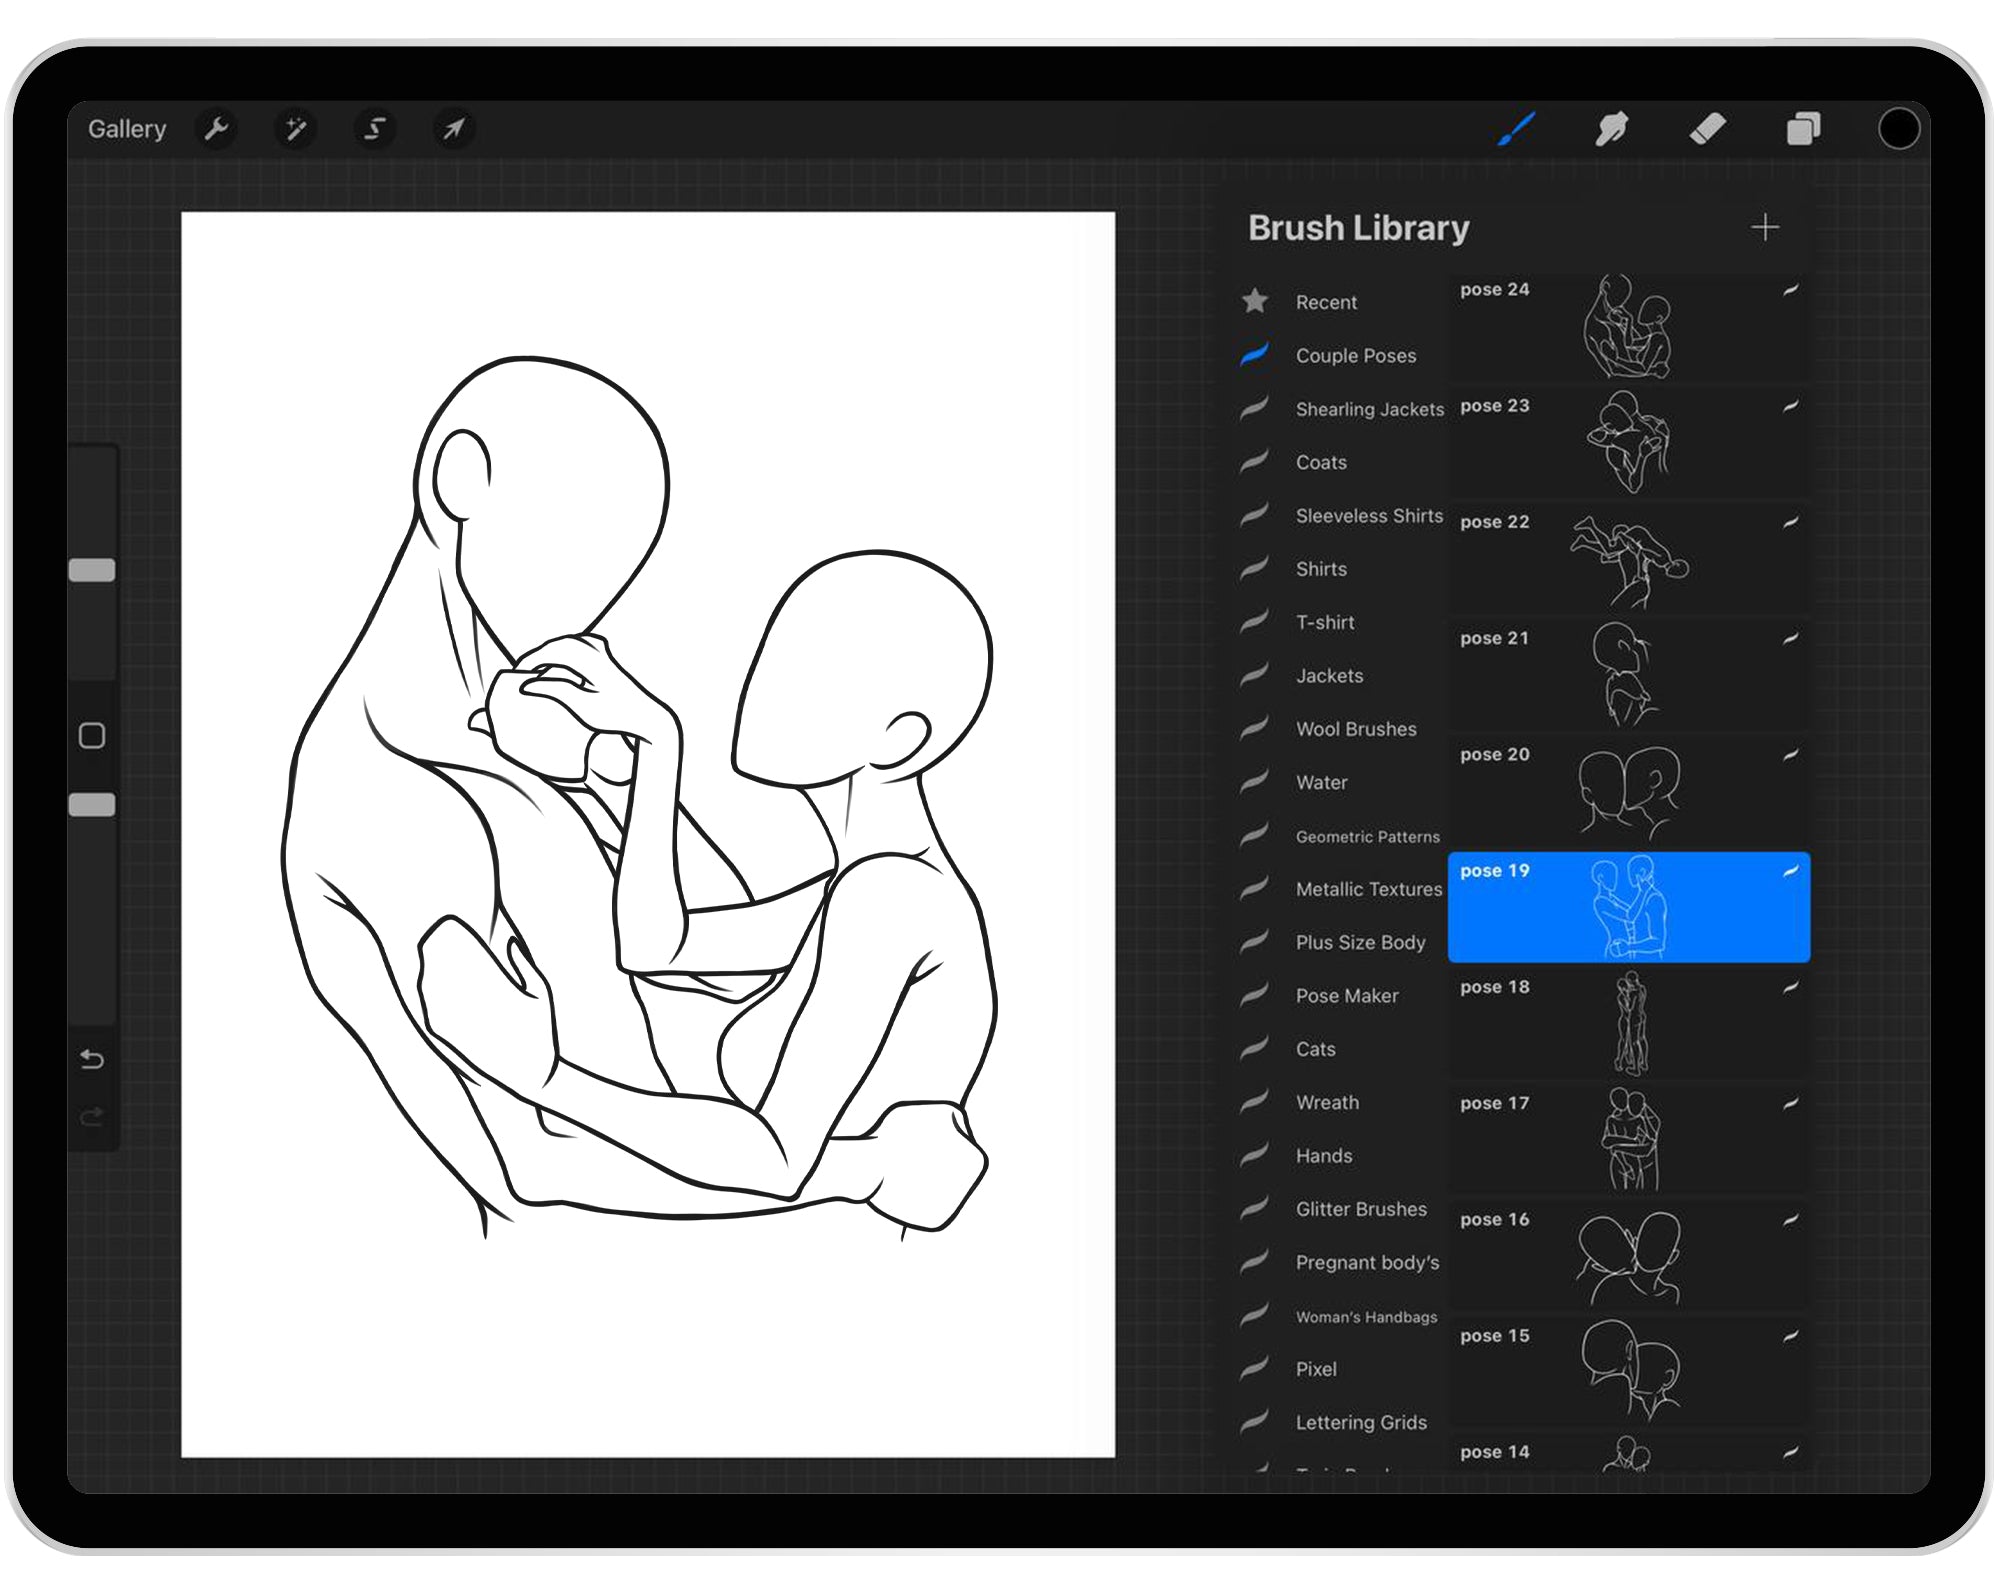Screen dimensions: 2000x1589
Task: Select the Transform arrow tool
Action: 453,128
